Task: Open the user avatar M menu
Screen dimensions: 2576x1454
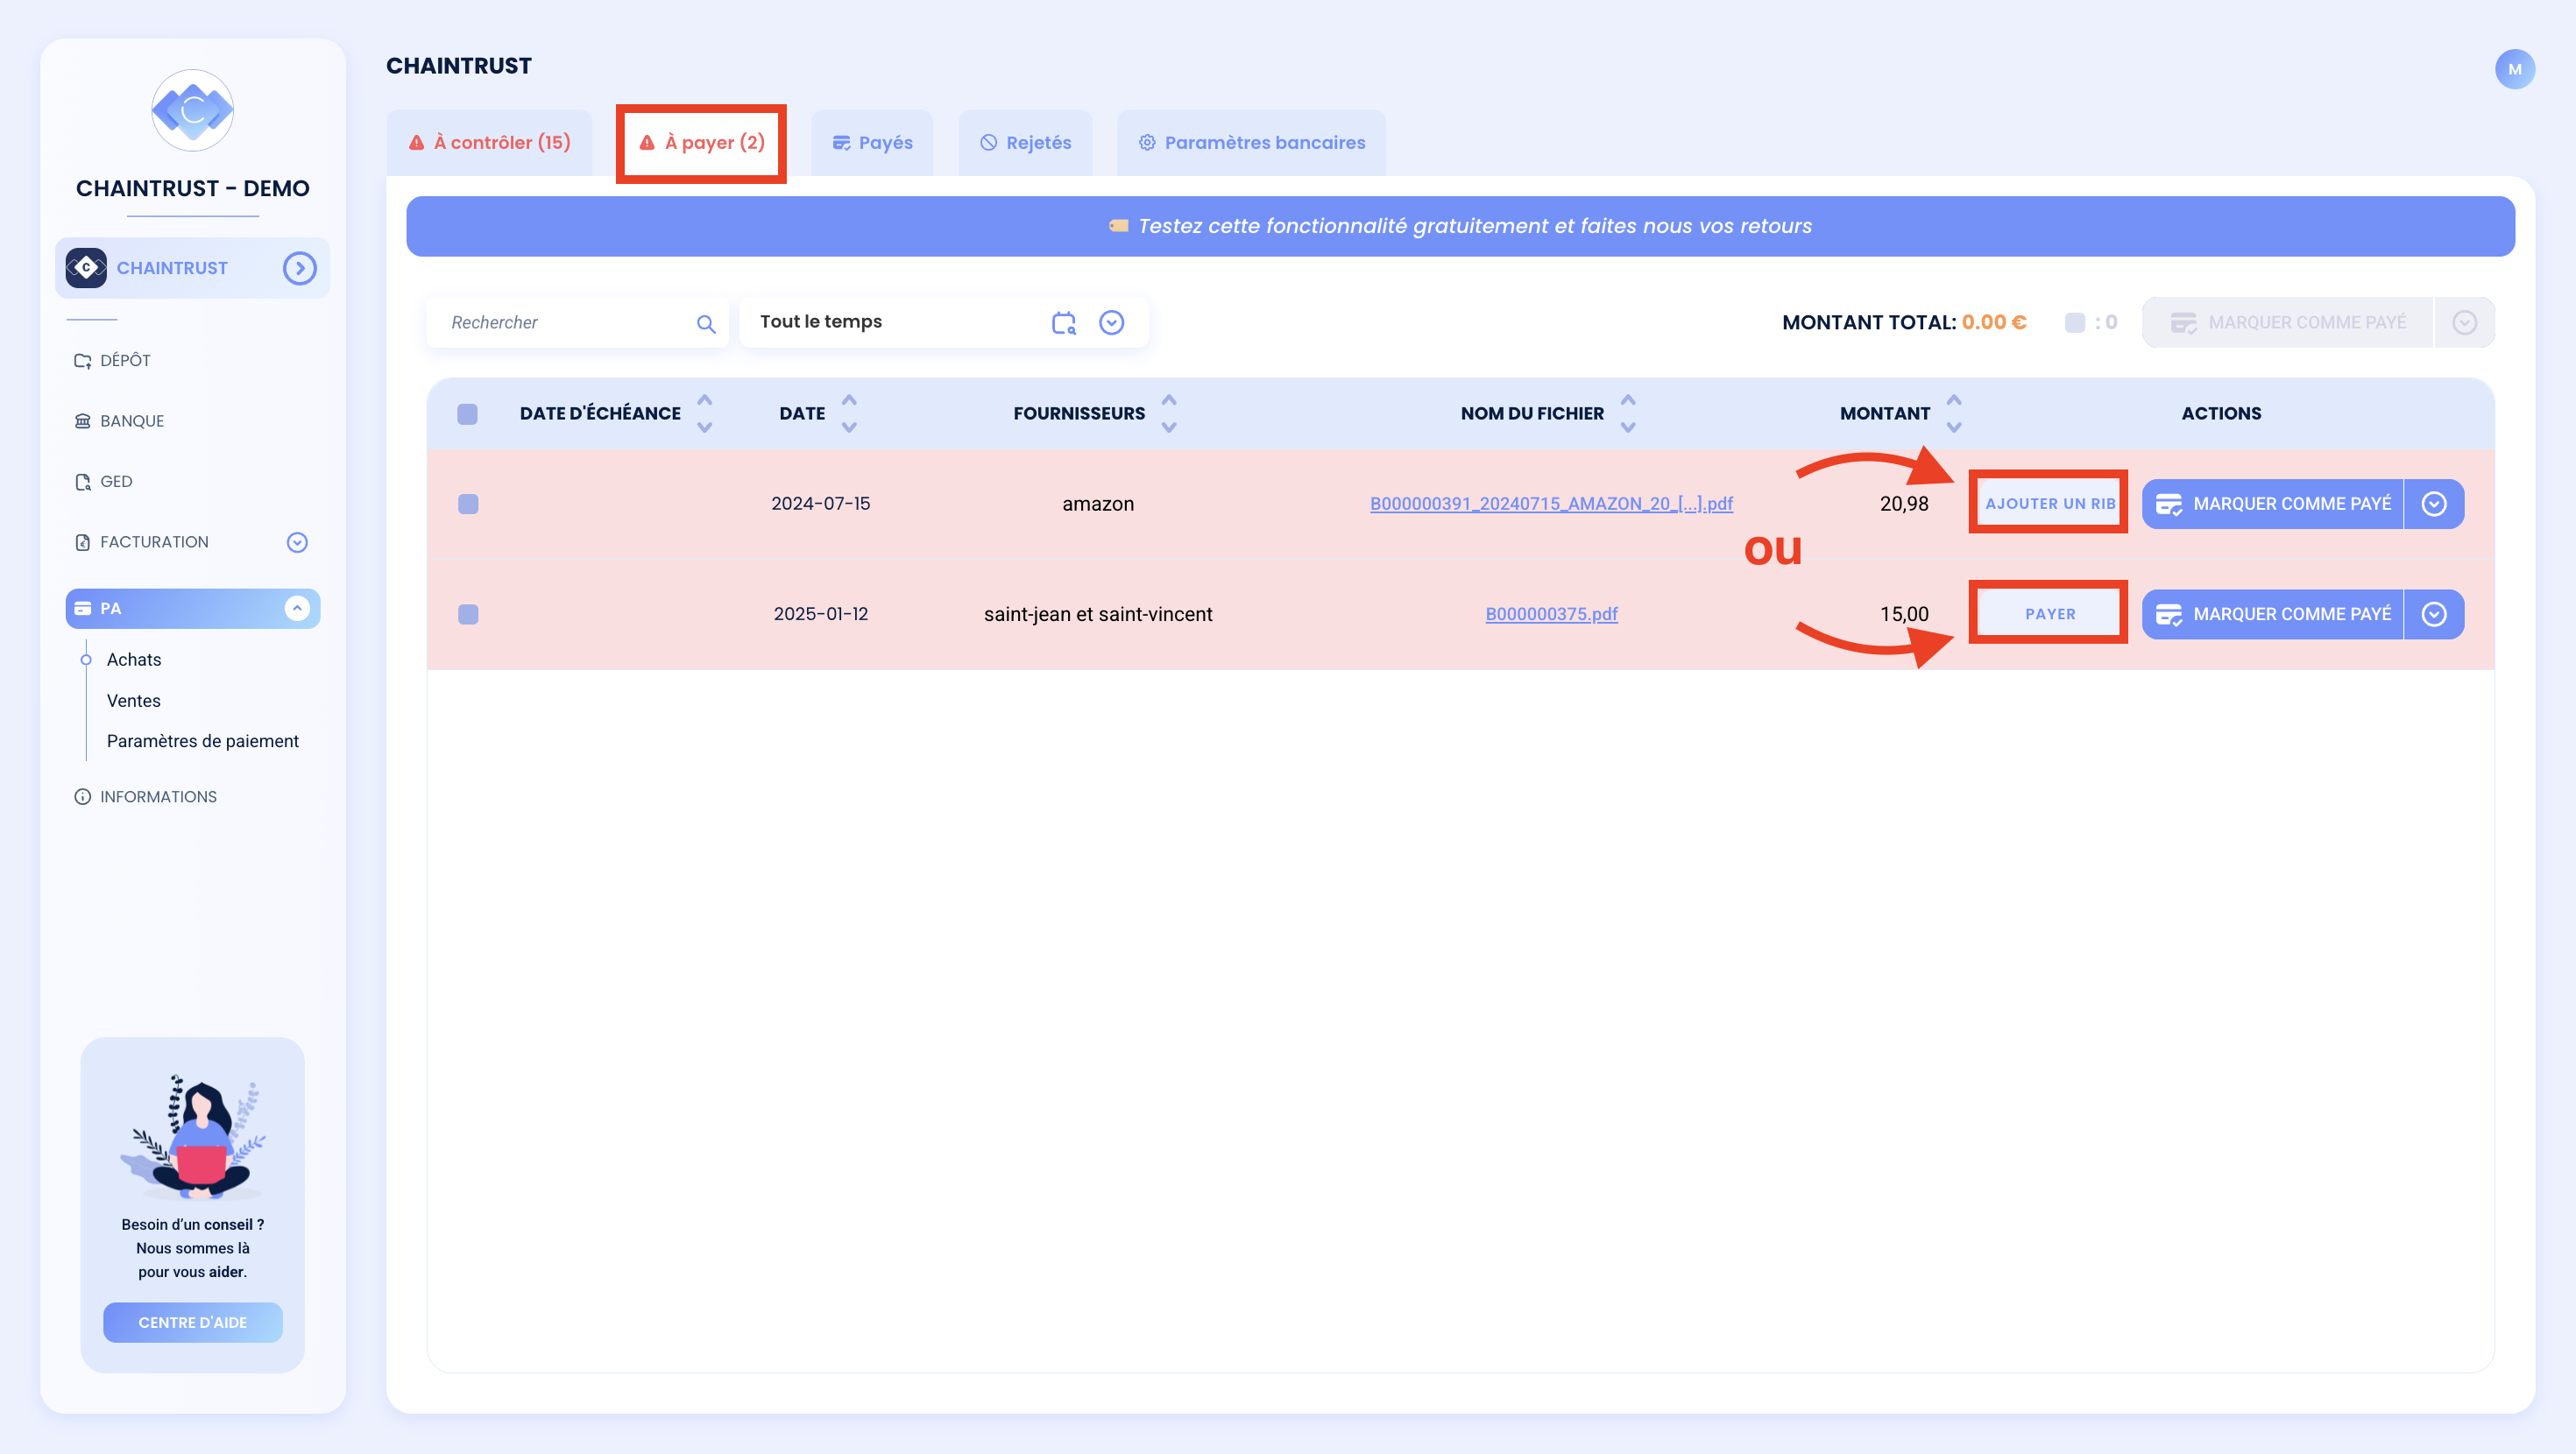Action: 2514,69
